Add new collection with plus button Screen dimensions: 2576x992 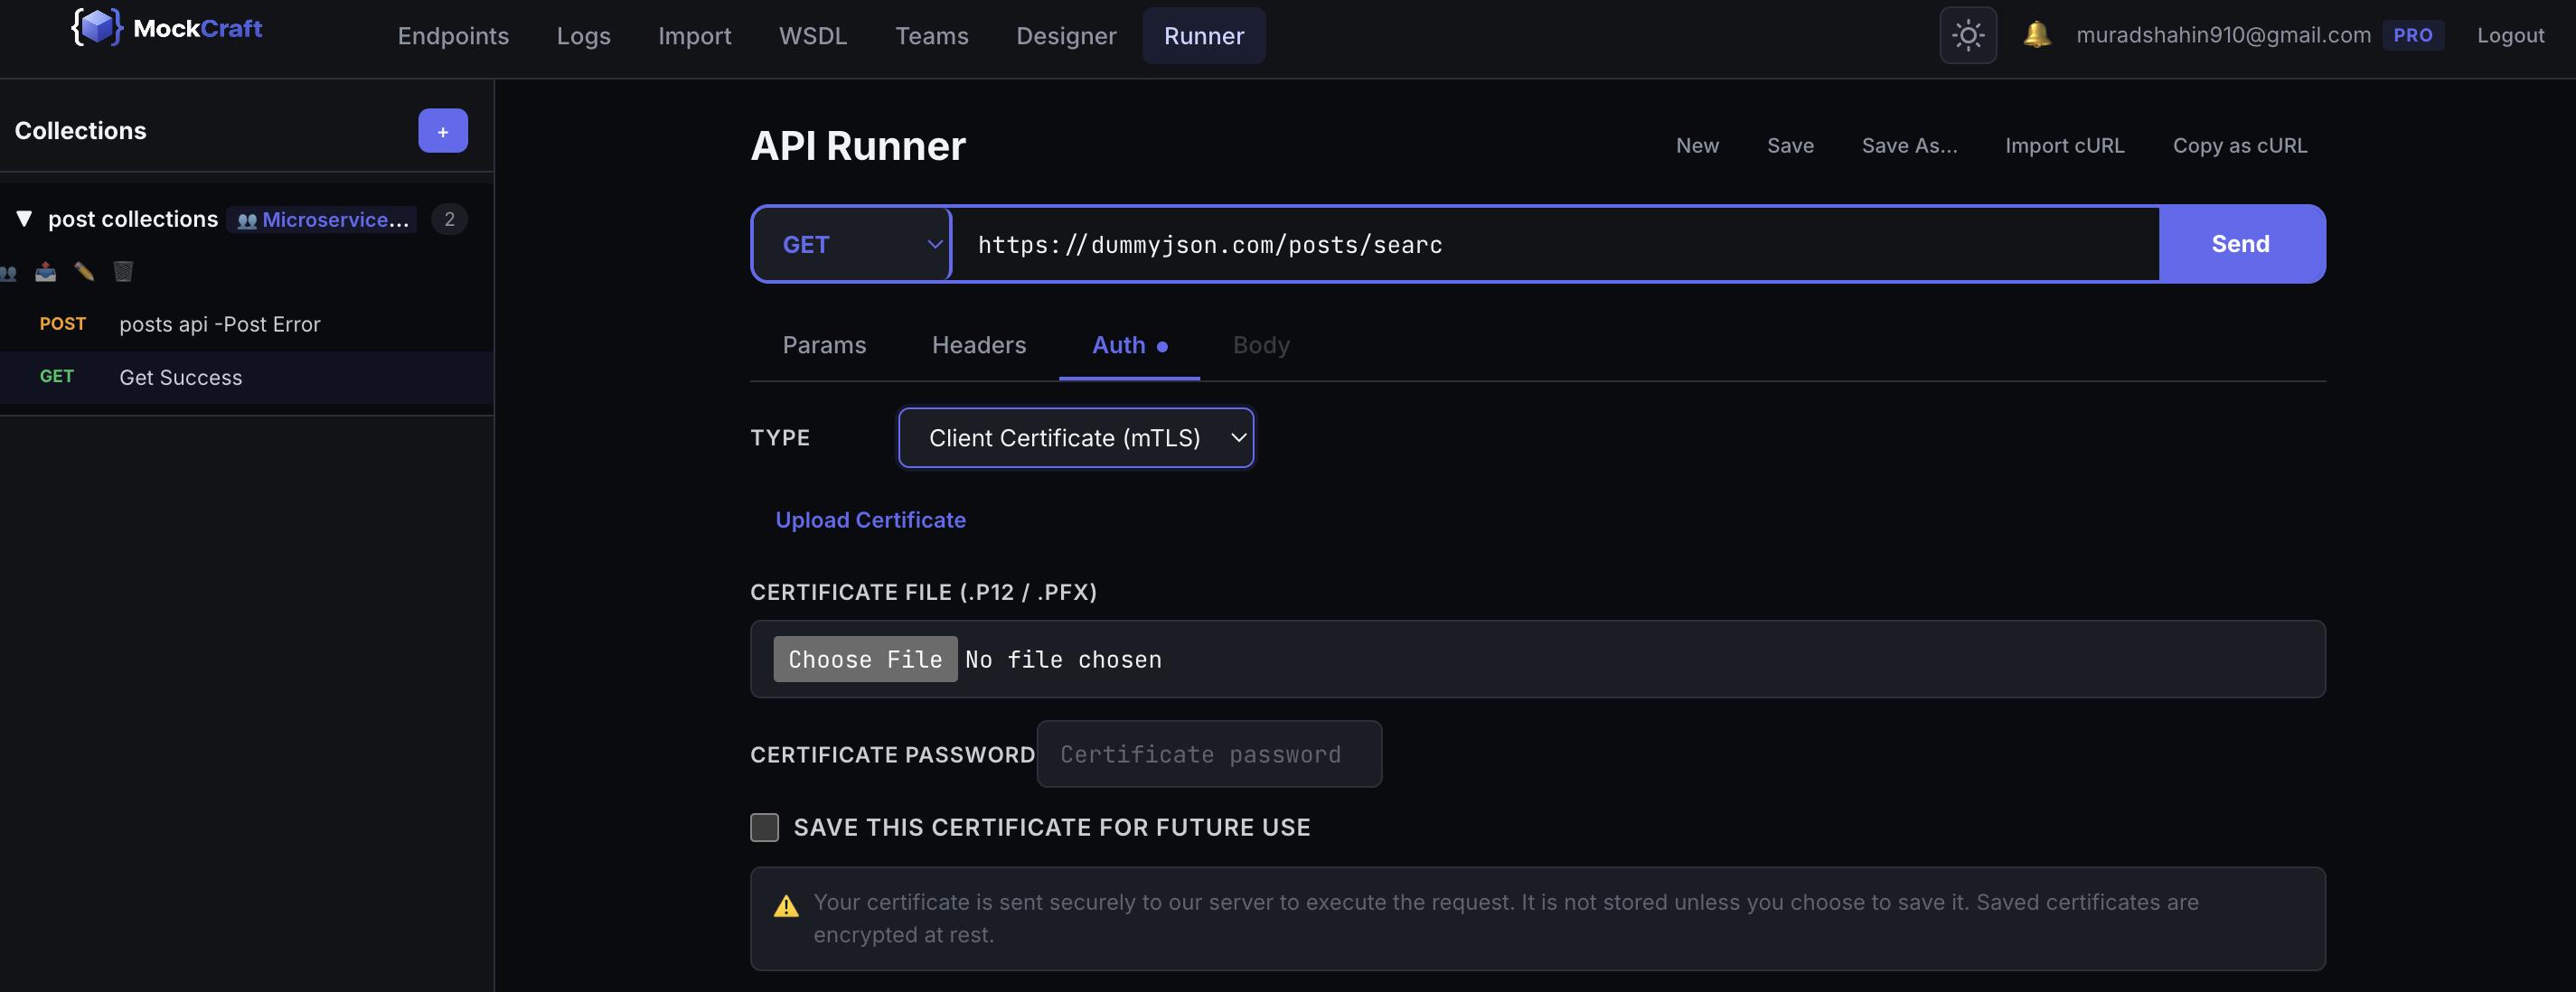[x=442, y=131]
